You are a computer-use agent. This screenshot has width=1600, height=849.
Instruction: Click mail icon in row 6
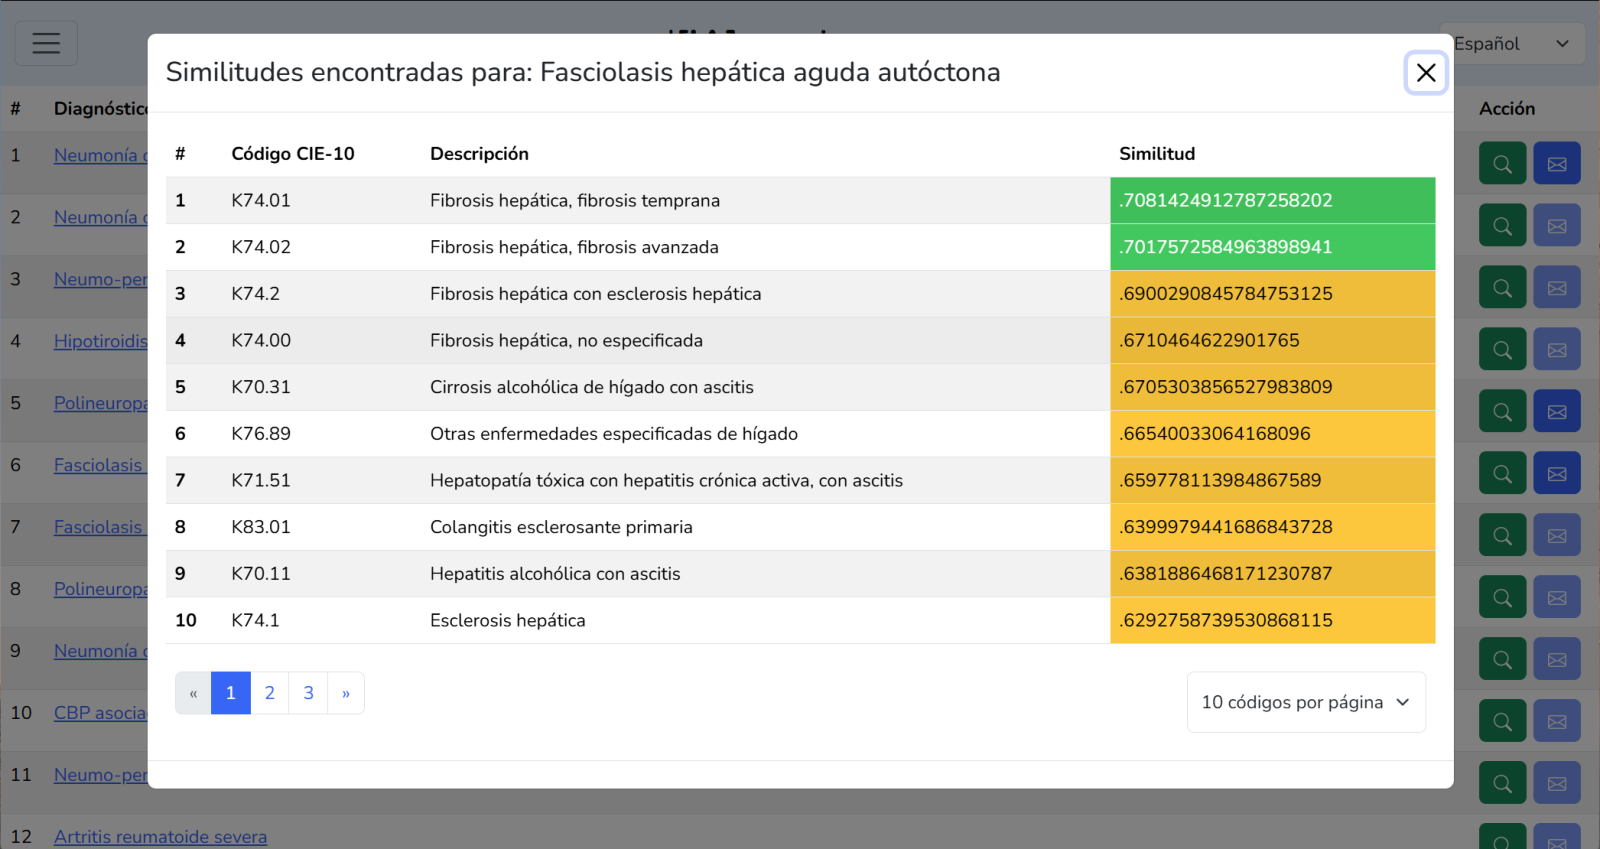pyautogui.click(x=1557, y=474)
